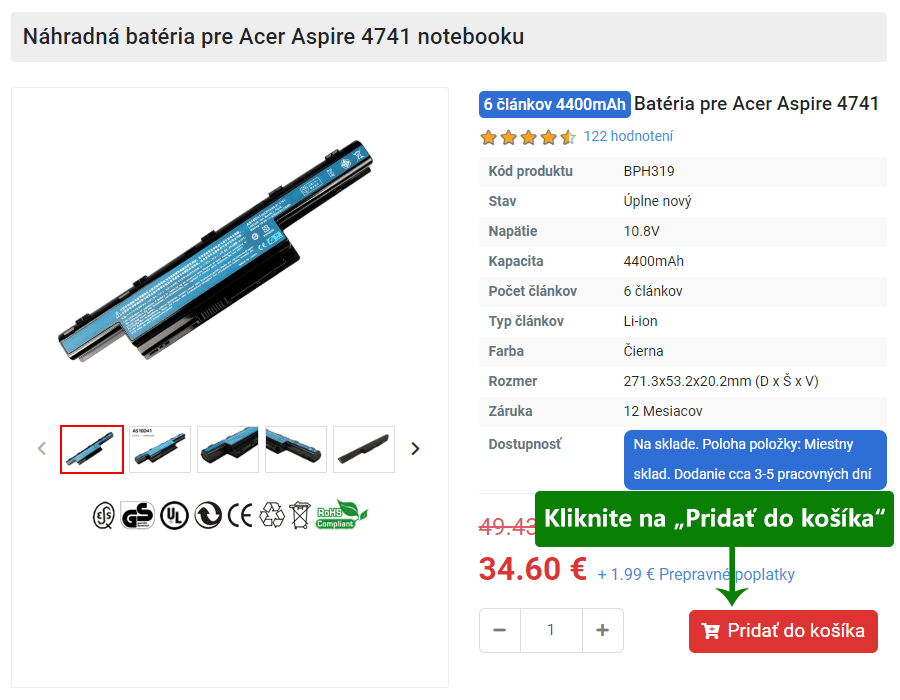Image resolution: width=900 pixels, height=700 pixels.
Task: Add item via Pridať do košíka button
Action: pyautogui.click(x=783, y=631)
